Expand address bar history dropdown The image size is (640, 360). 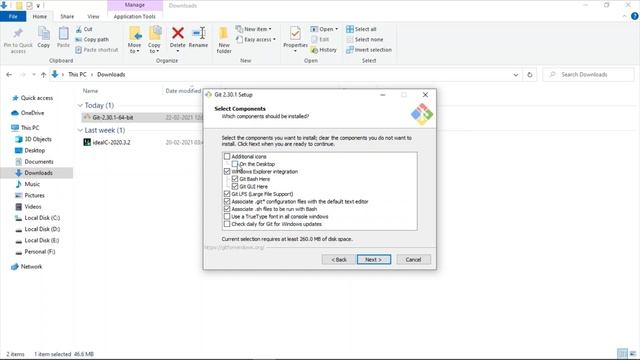click(516, 75)
